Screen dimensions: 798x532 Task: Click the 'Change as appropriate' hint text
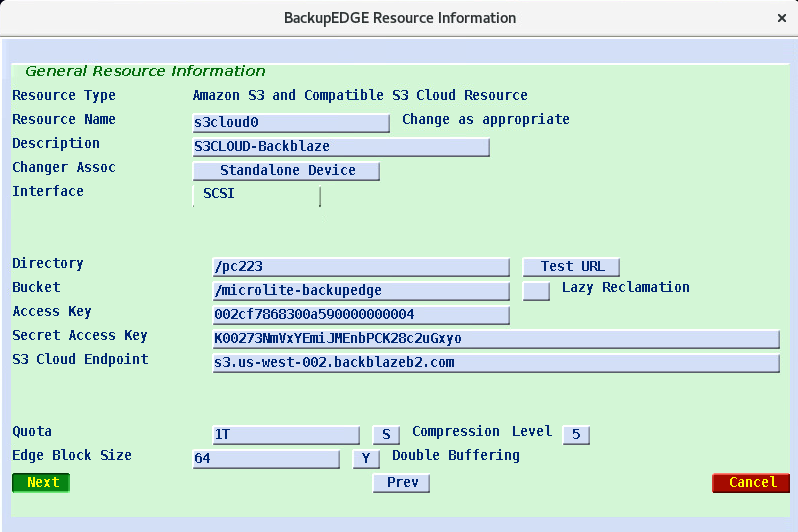pyautogui.click(x=486, y=120)
